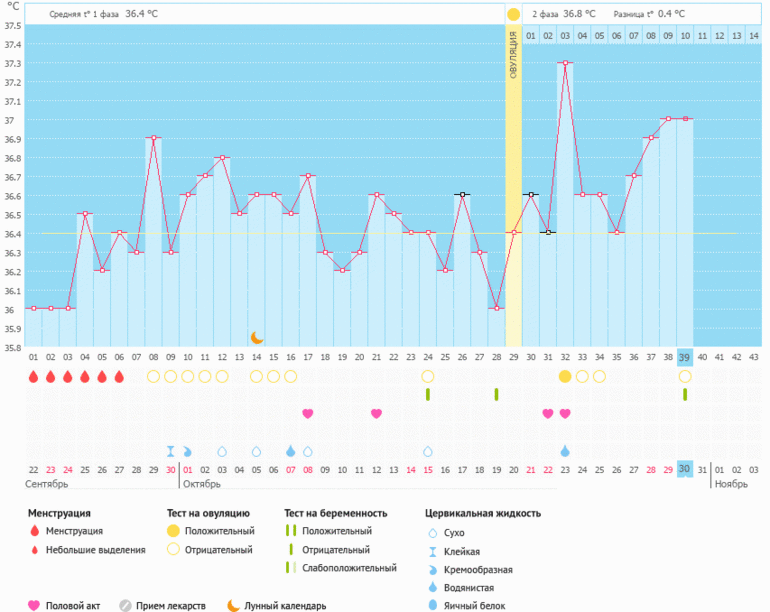Click the yellow ovulation sun icon at top
770x612 pixels.
coord(513,14)
